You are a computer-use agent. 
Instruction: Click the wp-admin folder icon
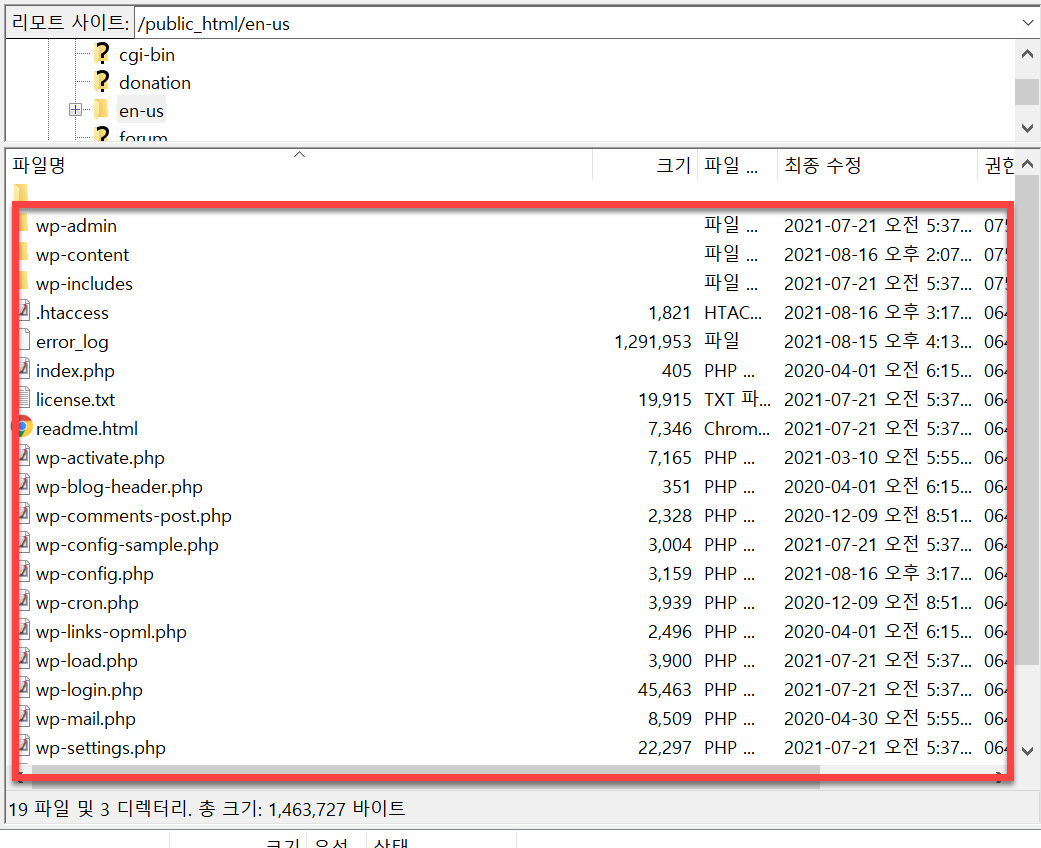point(24,224)
